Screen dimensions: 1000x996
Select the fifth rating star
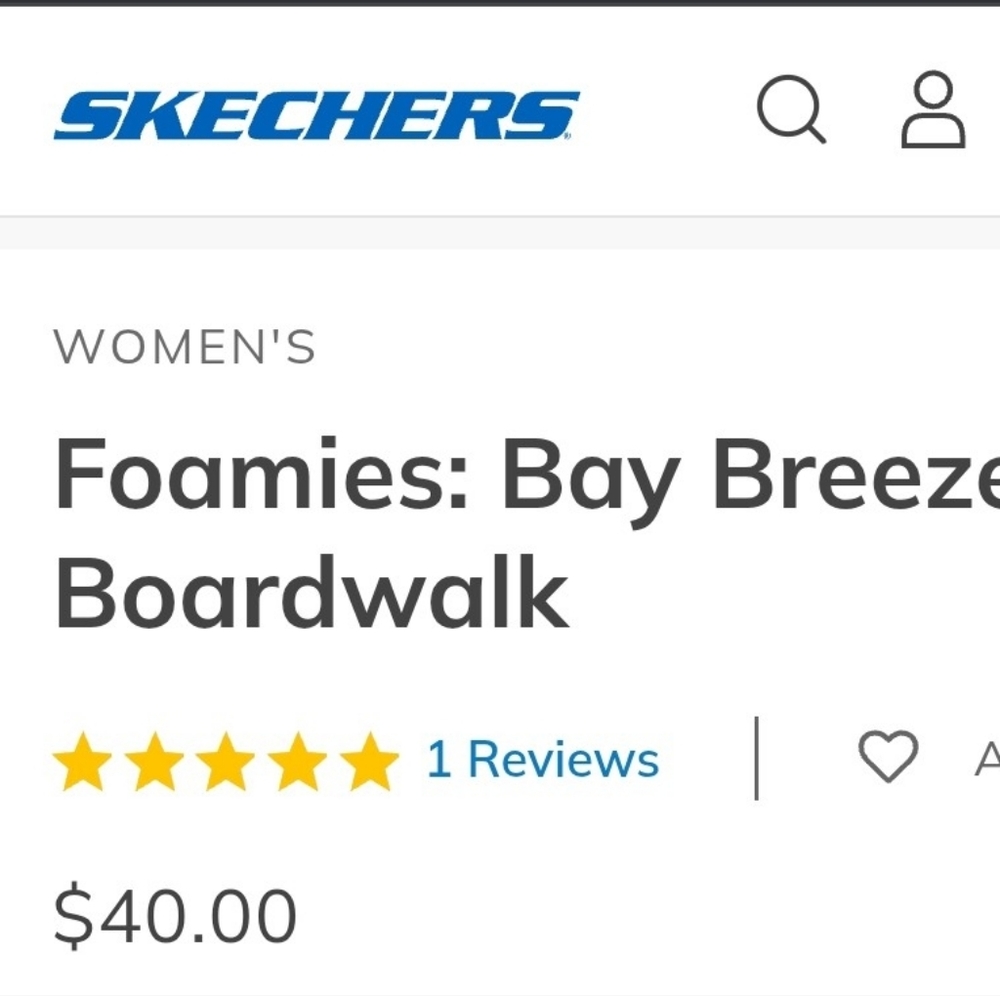point(369,761)
